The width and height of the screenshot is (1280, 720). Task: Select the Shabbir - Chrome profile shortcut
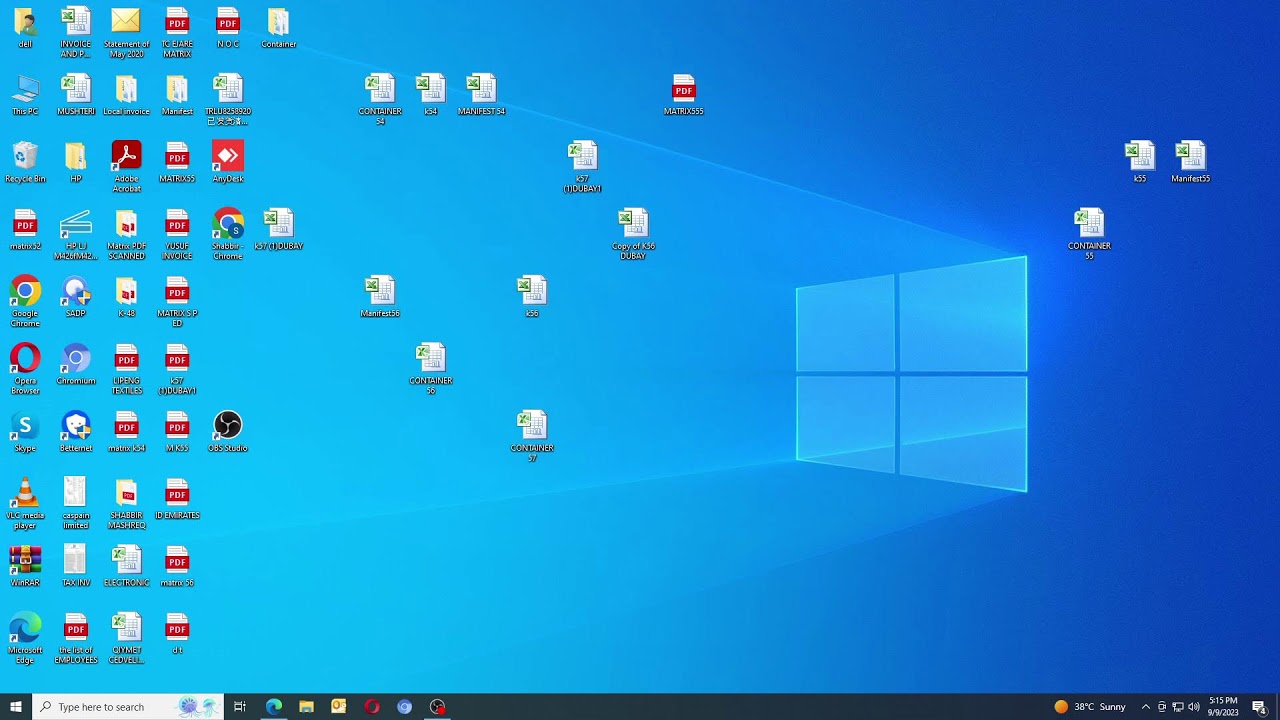click(228, 234)
